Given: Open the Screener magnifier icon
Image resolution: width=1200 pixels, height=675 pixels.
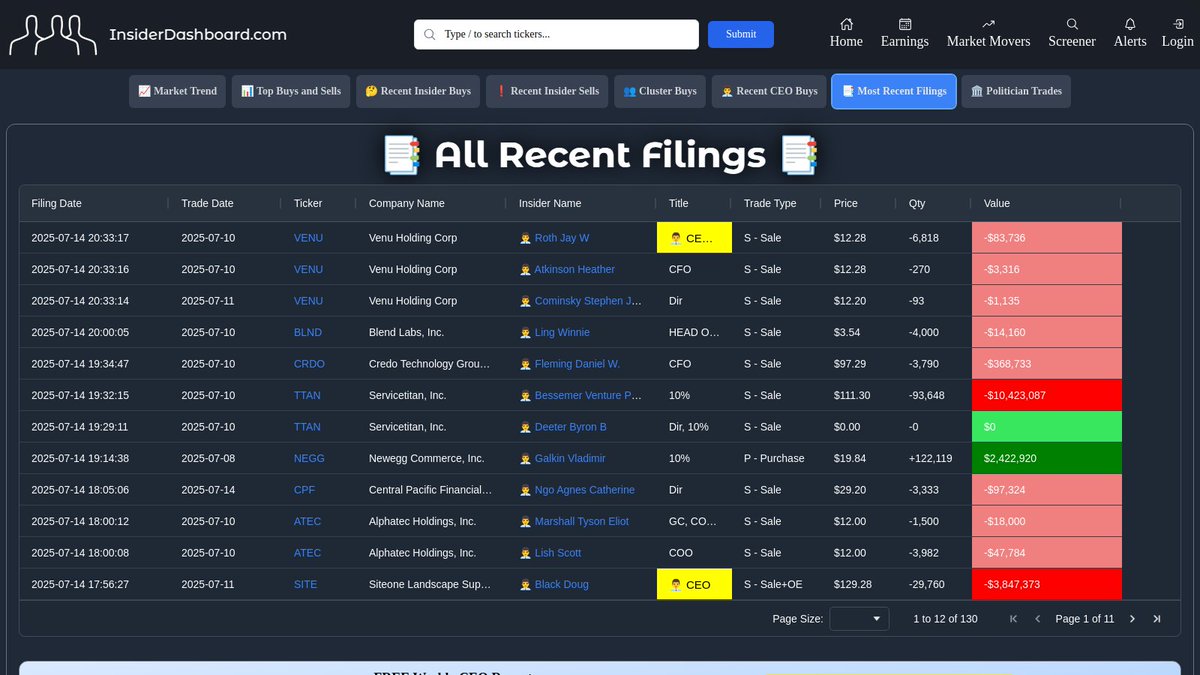Looking at the screenshot, I should pyautogui.click(x=1072, y=24).
